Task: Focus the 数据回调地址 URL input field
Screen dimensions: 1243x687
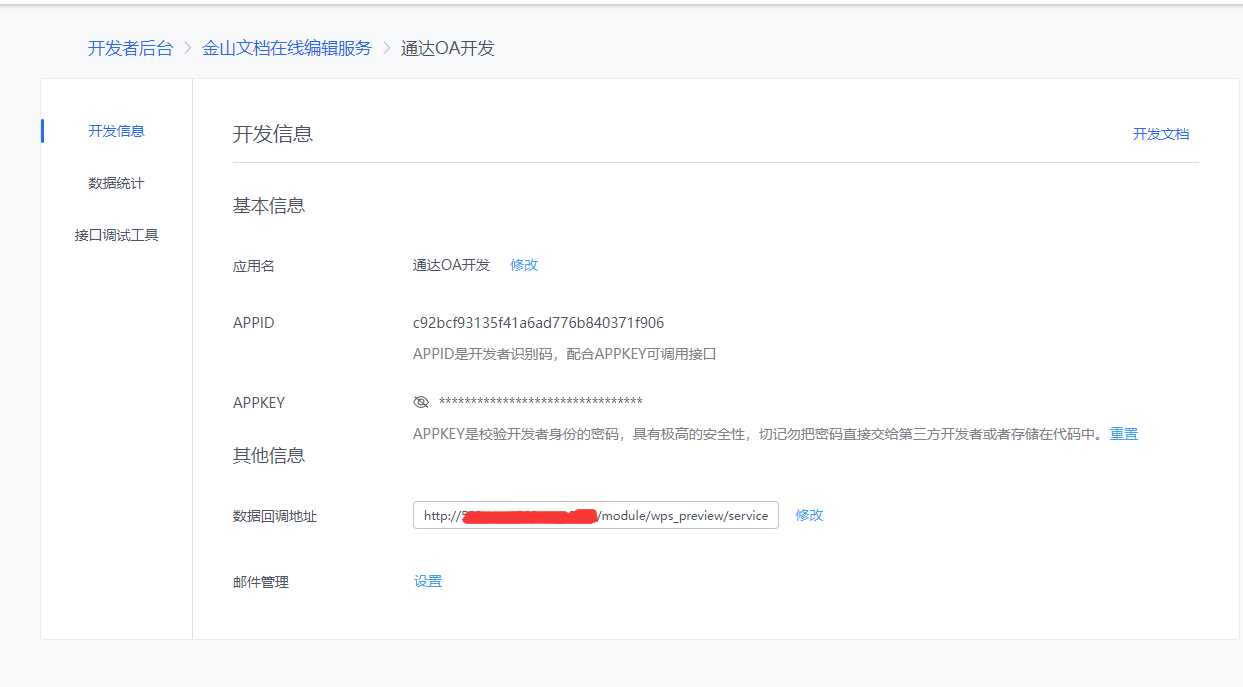Action: click(595, 516)
